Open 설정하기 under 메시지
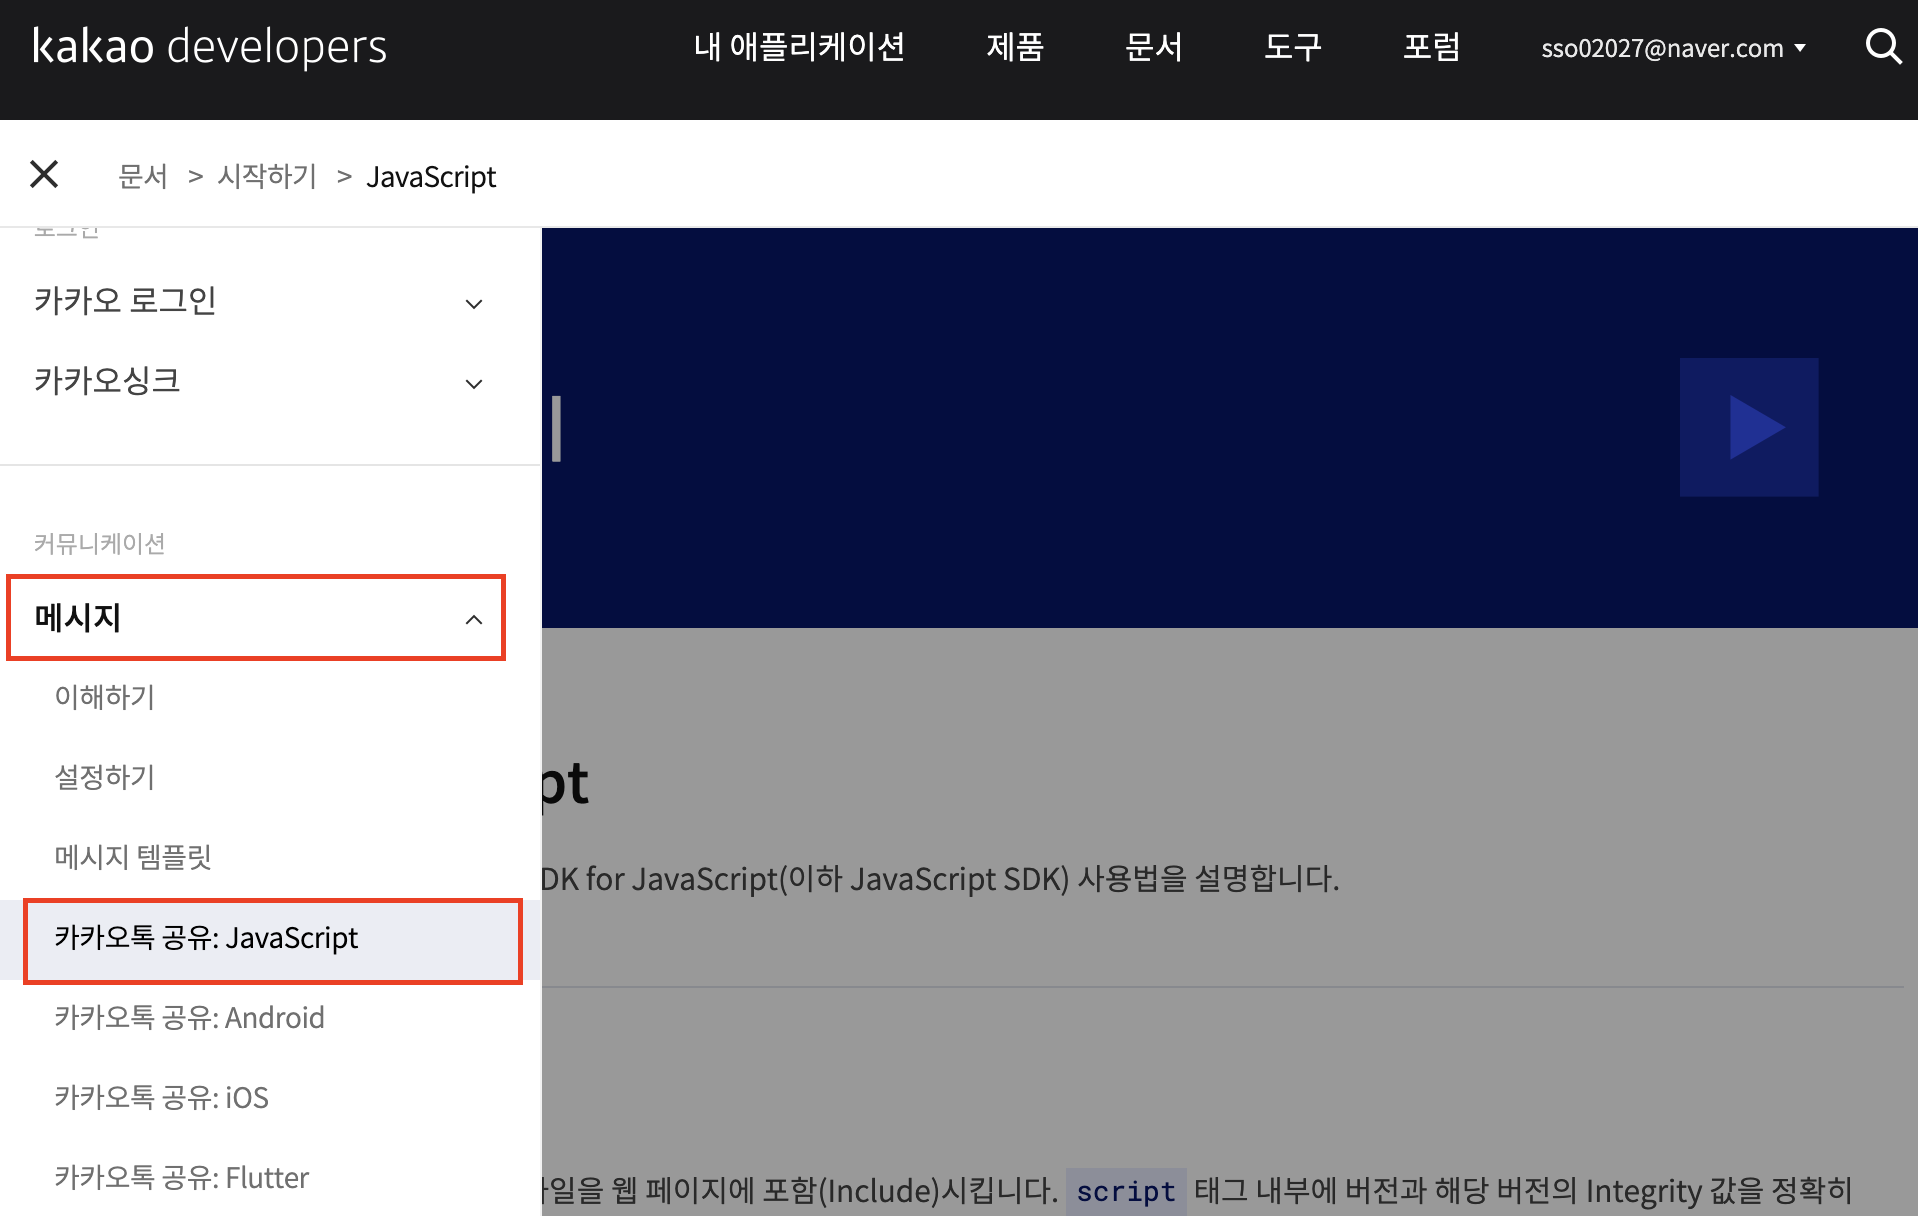The width and height of the screenshot is (1918, 1216). click(105, 776)
